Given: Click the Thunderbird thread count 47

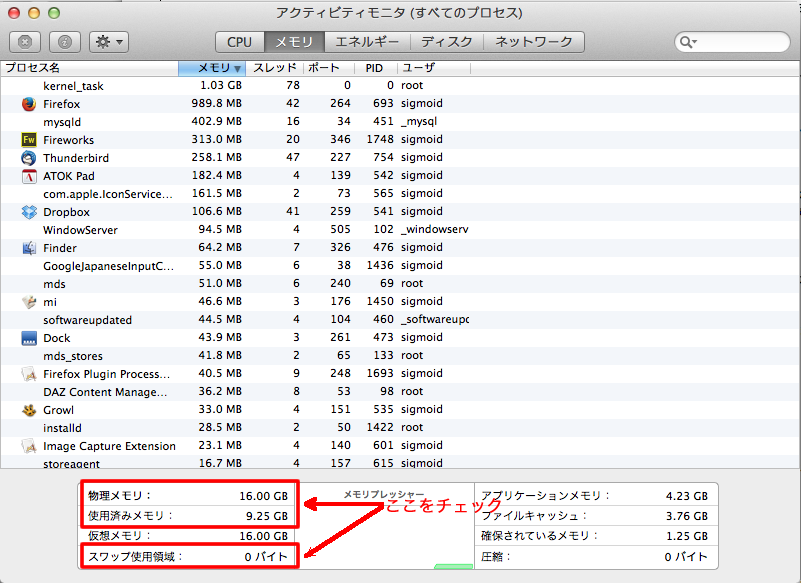Looking at the screenshot, I should tap(293, 157).
